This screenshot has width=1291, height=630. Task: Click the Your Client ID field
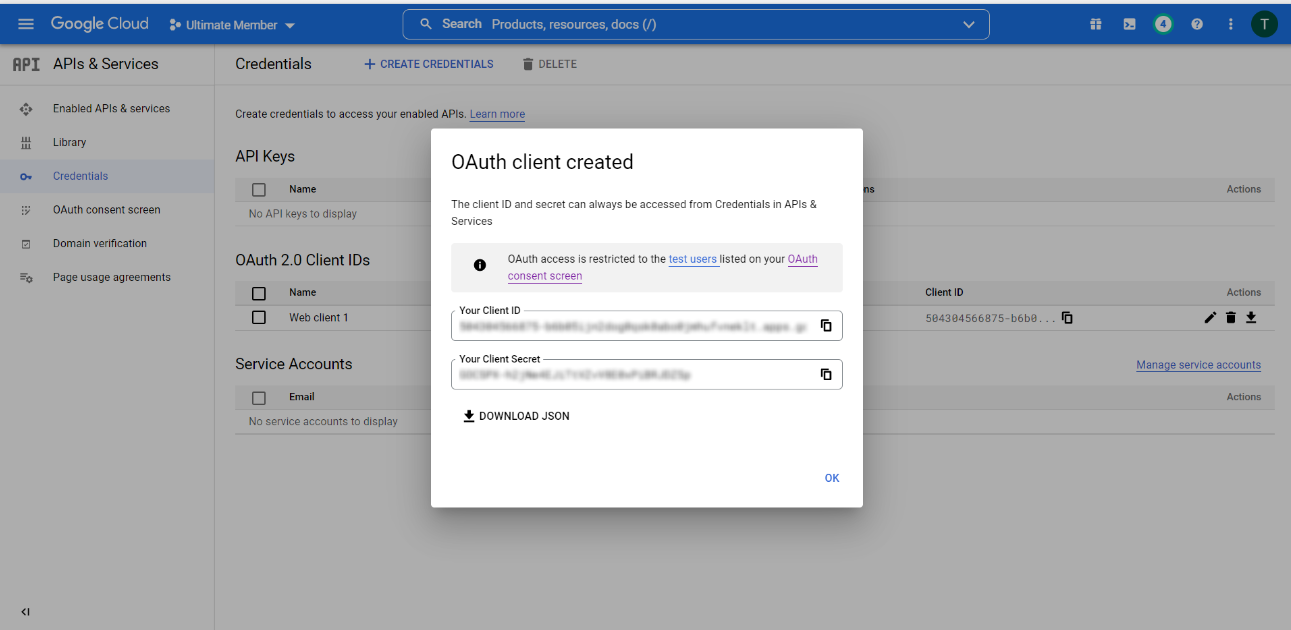pos(646,326)
